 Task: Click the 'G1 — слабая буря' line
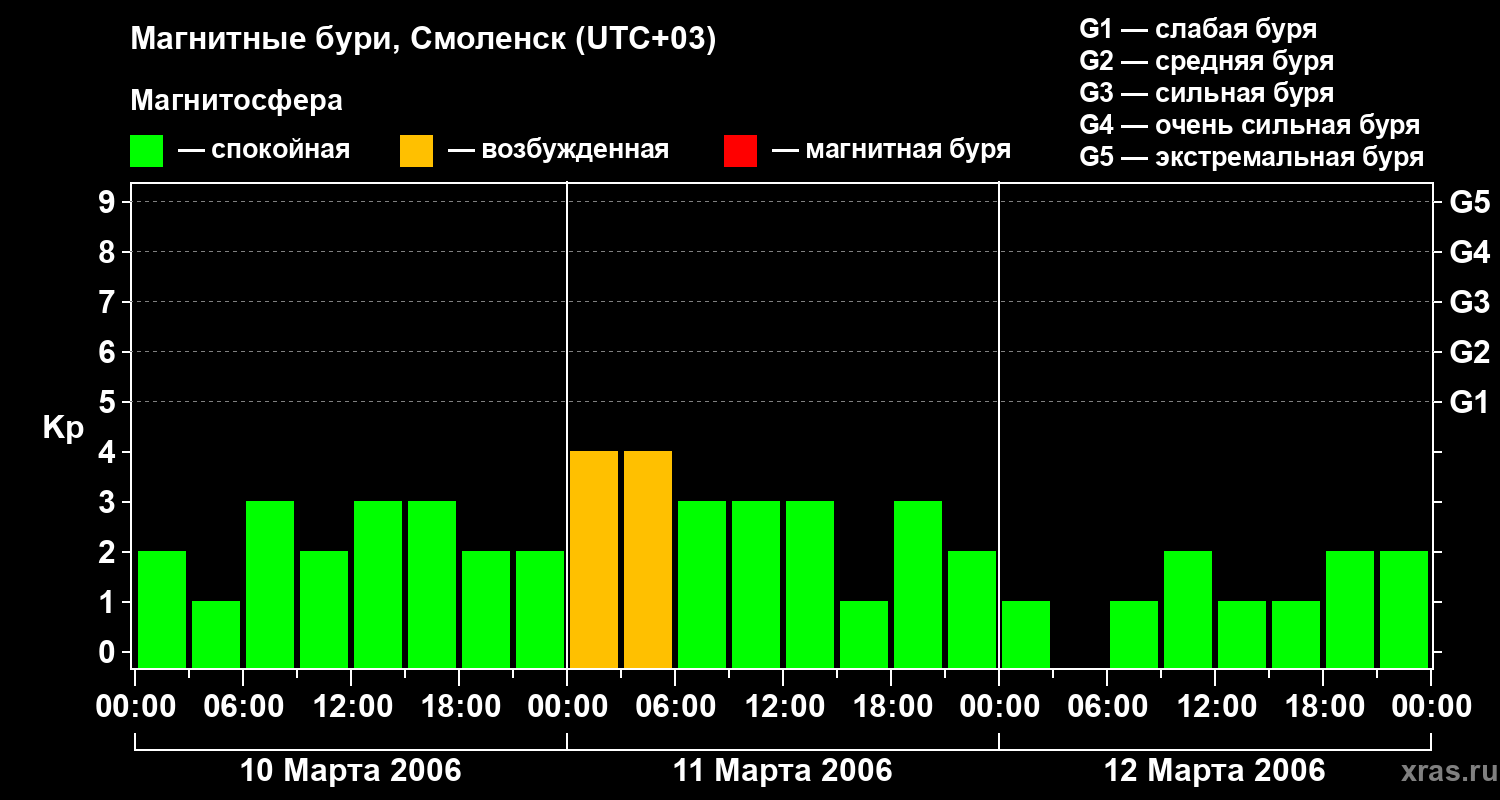tap(1198, 28)
